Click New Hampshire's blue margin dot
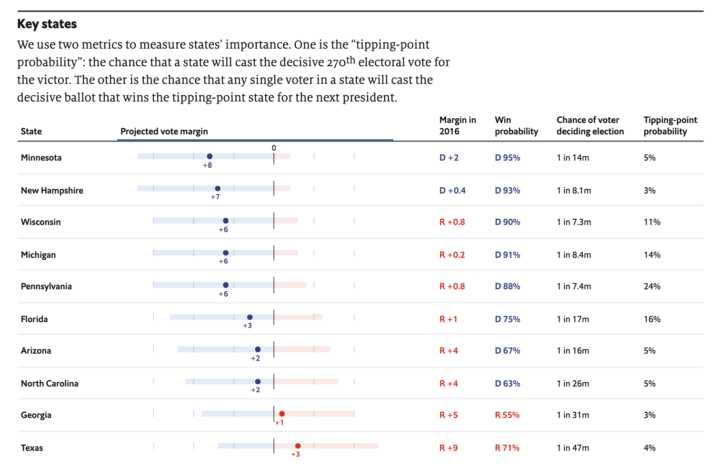 (217, 189)
